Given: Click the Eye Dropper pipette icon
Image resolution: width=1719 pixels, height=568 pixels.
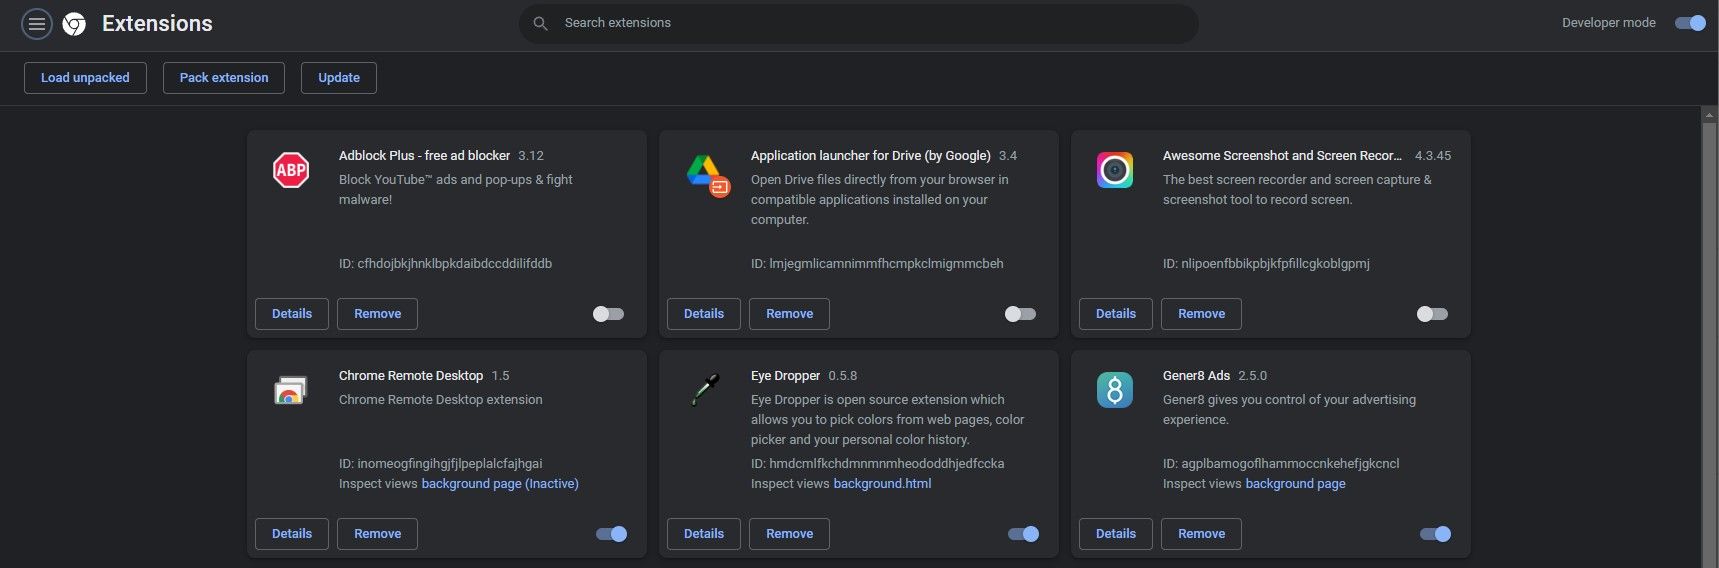Looking at the screenshot, I should click(705, 390).
